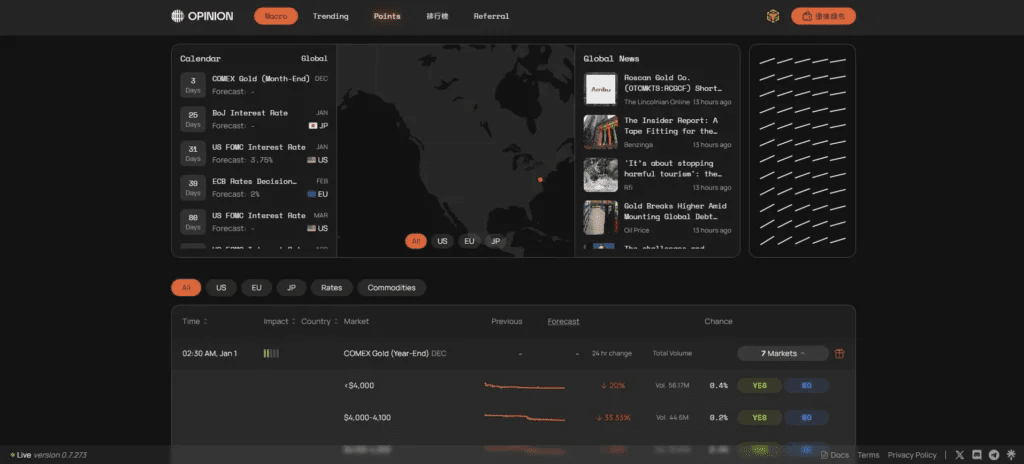The image size is (1024, 464).
Task: Click the diagonal-lines banner panel
Action: click(802, 151)
